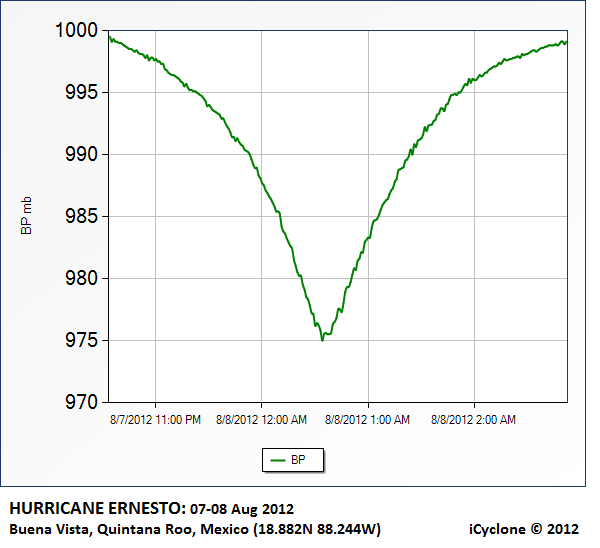This screenshot has width=600, height=548.
Task: Click the pressure minimum point of the curve
Action: click(322, 340)
